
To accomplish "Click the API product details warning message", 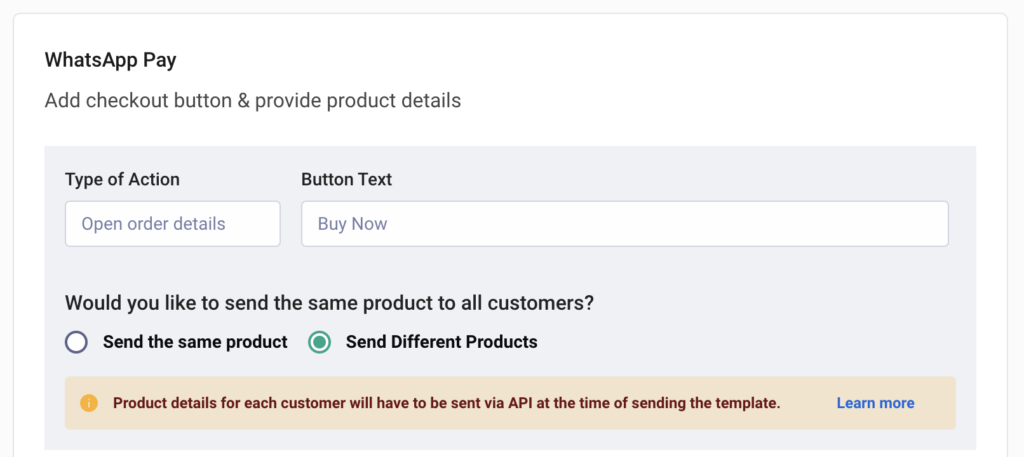I will (446, 403).
